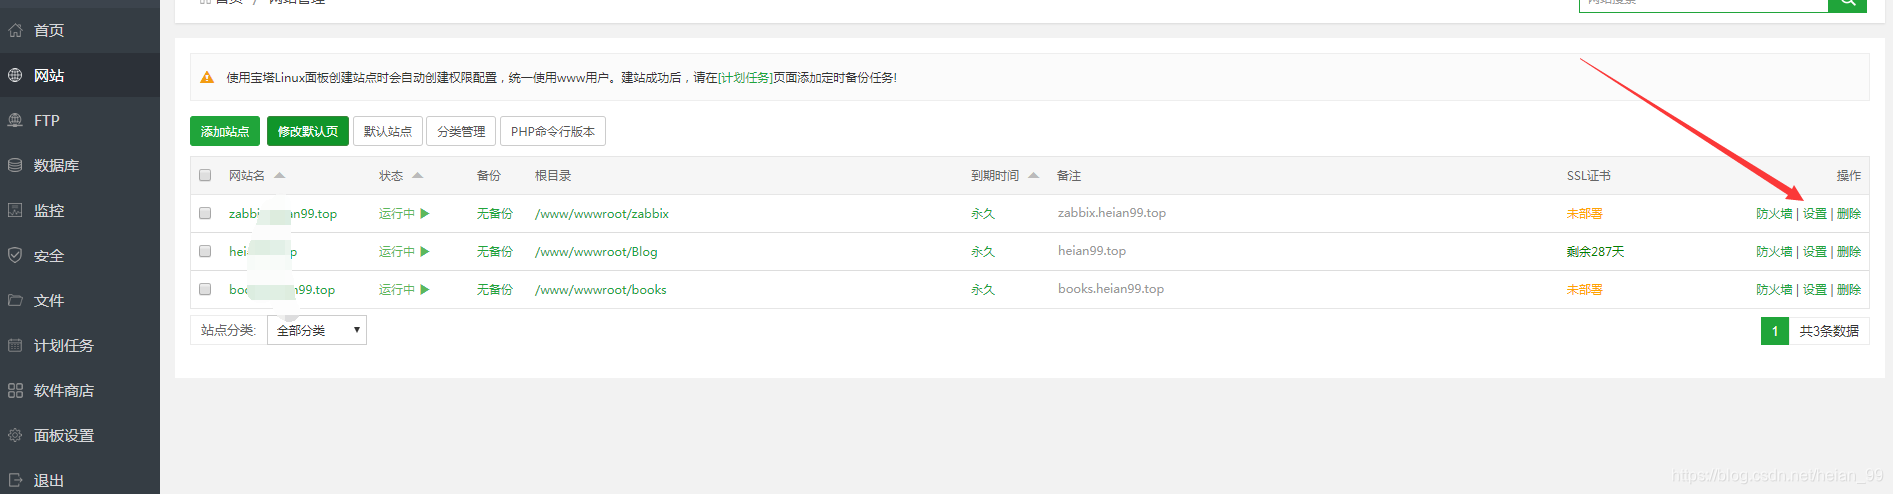Click 未部署 SSL status for books
Viewport: 1893px width, 494px height.
click(x=1585, y=289)
